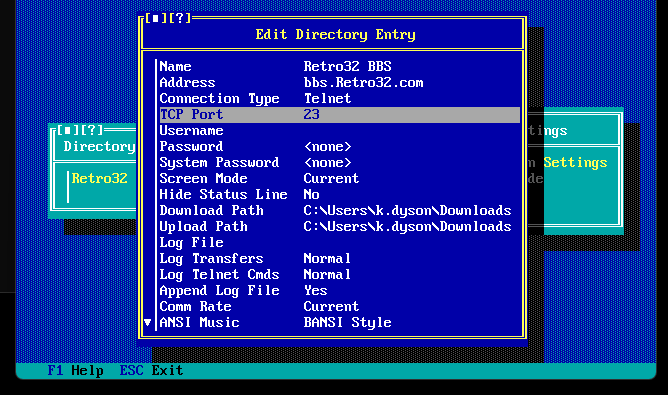This screenshot has height=395, width=668.
Task: Toggle Hide Status Line No value
Action: [311, 195]
